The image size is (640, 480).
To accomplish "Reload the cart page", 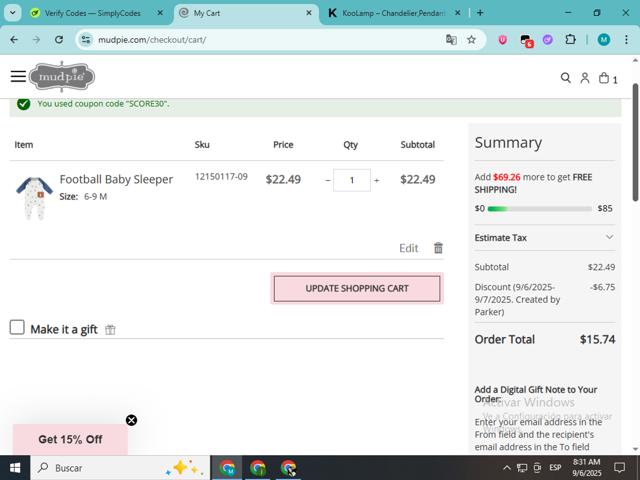I will (59, 40).
